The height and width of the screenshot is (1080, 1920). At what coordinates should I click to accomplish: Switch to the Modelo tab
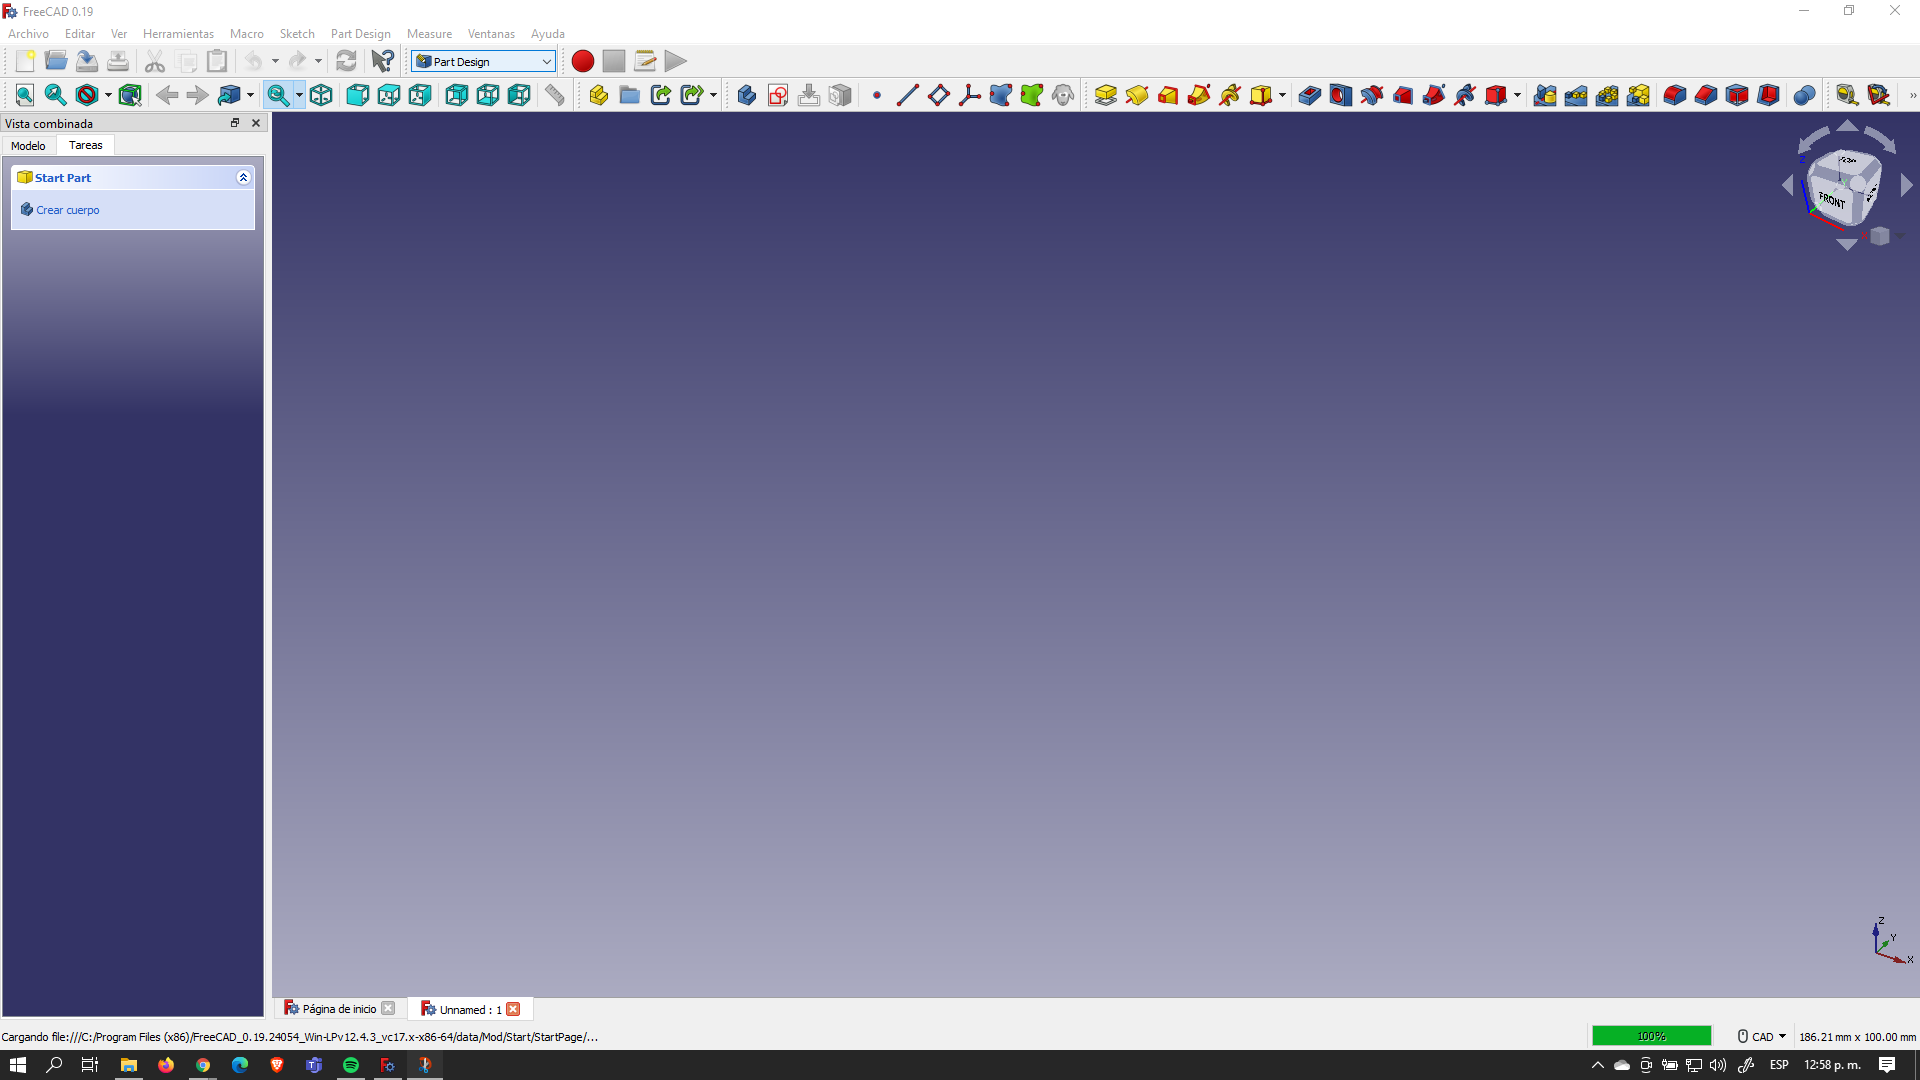[x=28, y=145]
